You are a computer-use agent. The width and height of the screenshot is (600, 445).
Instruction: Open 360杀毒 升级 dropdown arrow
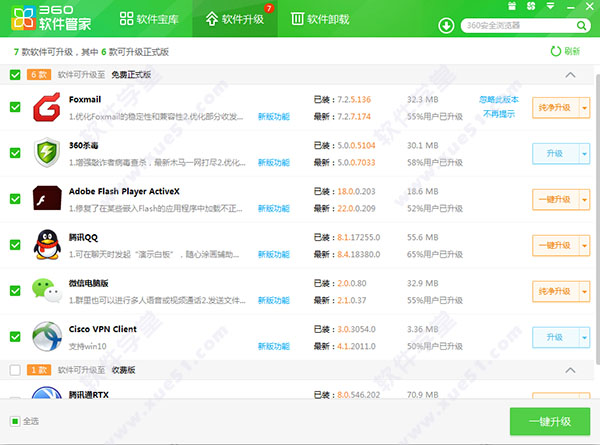coord(584,154)
